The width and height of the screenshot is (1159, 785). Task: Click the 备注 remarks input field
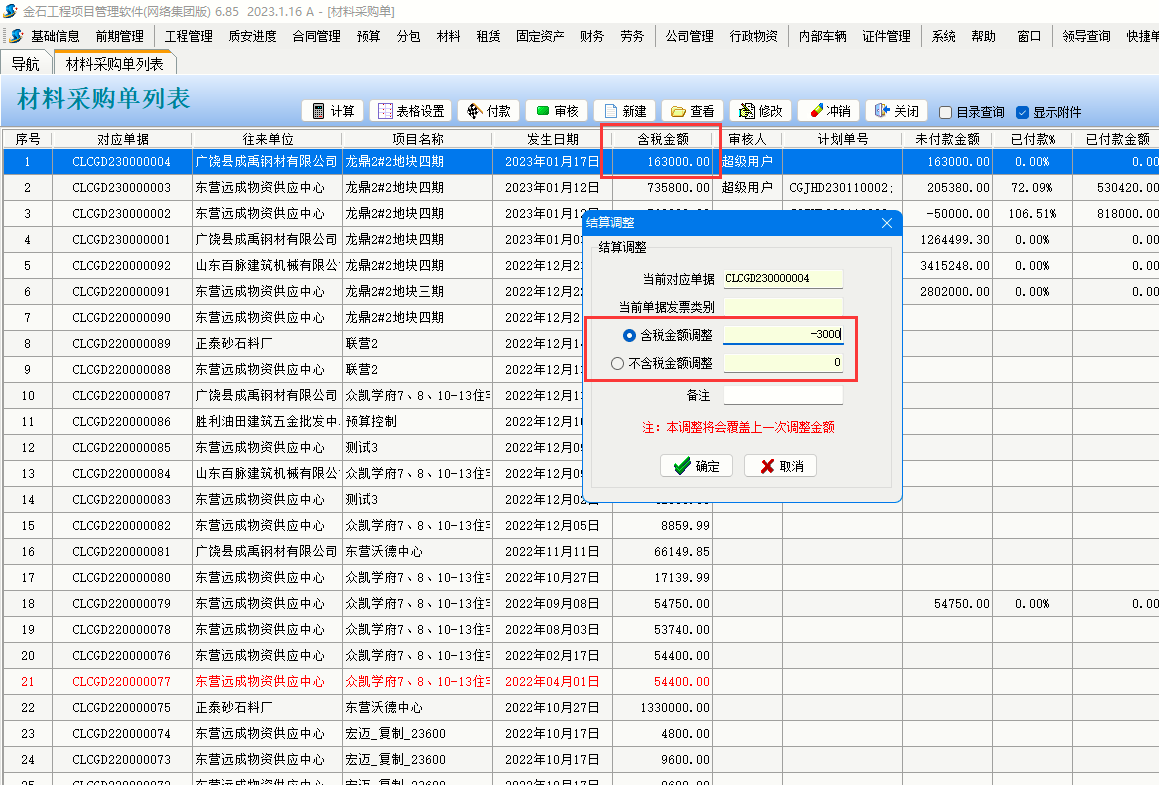[x=782, y=395]
